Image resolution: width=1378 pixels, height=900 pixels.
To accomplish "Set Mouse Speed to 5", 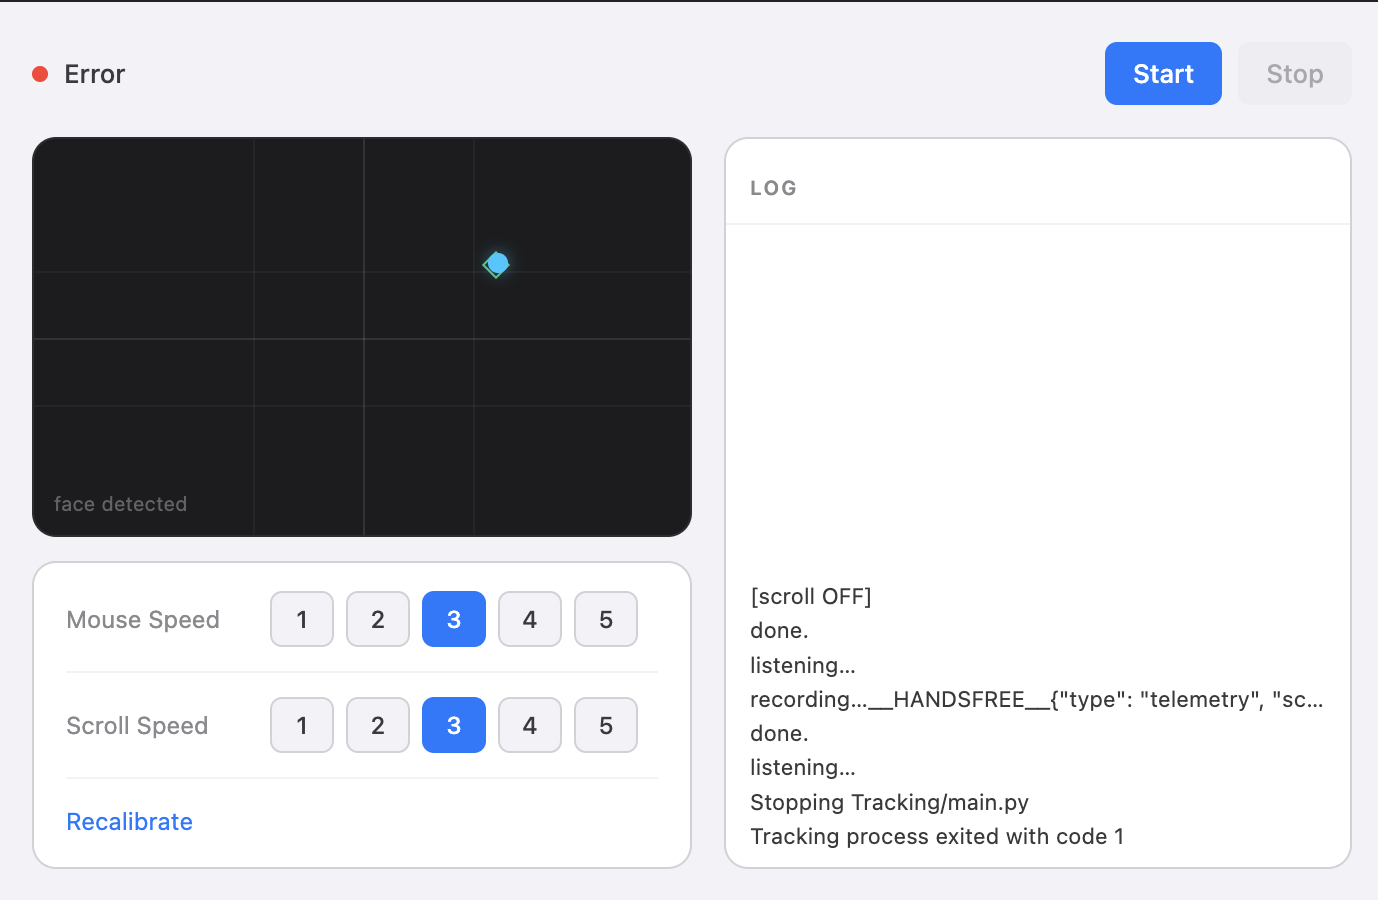I will pyautogui.click(x=606, y=619).
